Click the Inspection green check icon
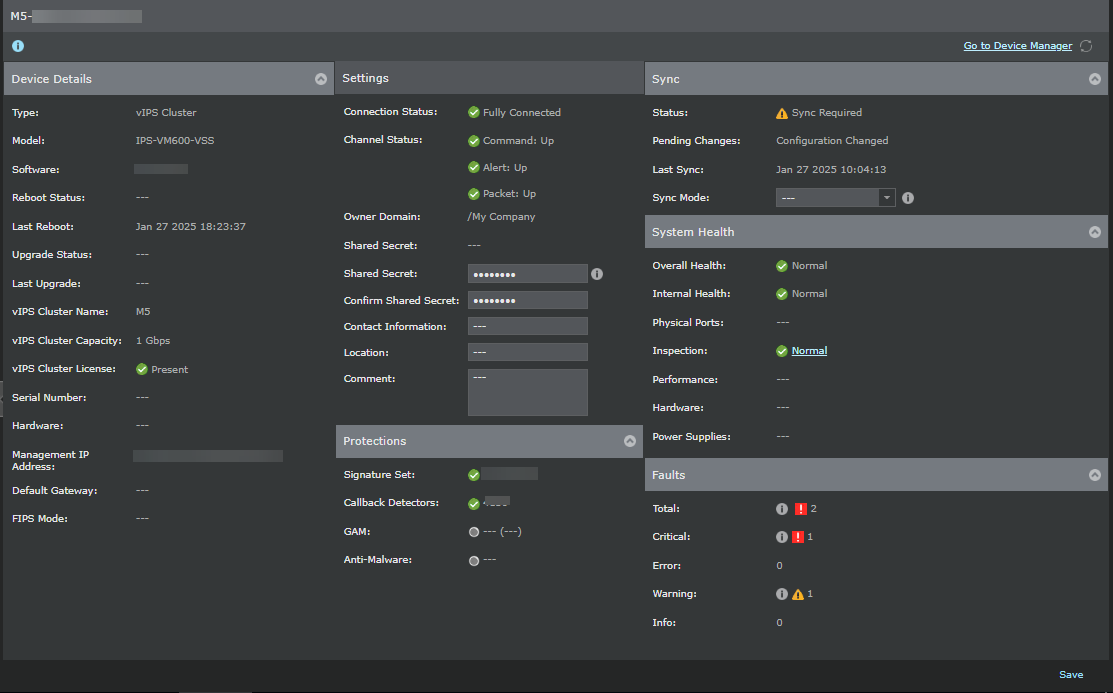1113x693 pixels. pos(782,351)
